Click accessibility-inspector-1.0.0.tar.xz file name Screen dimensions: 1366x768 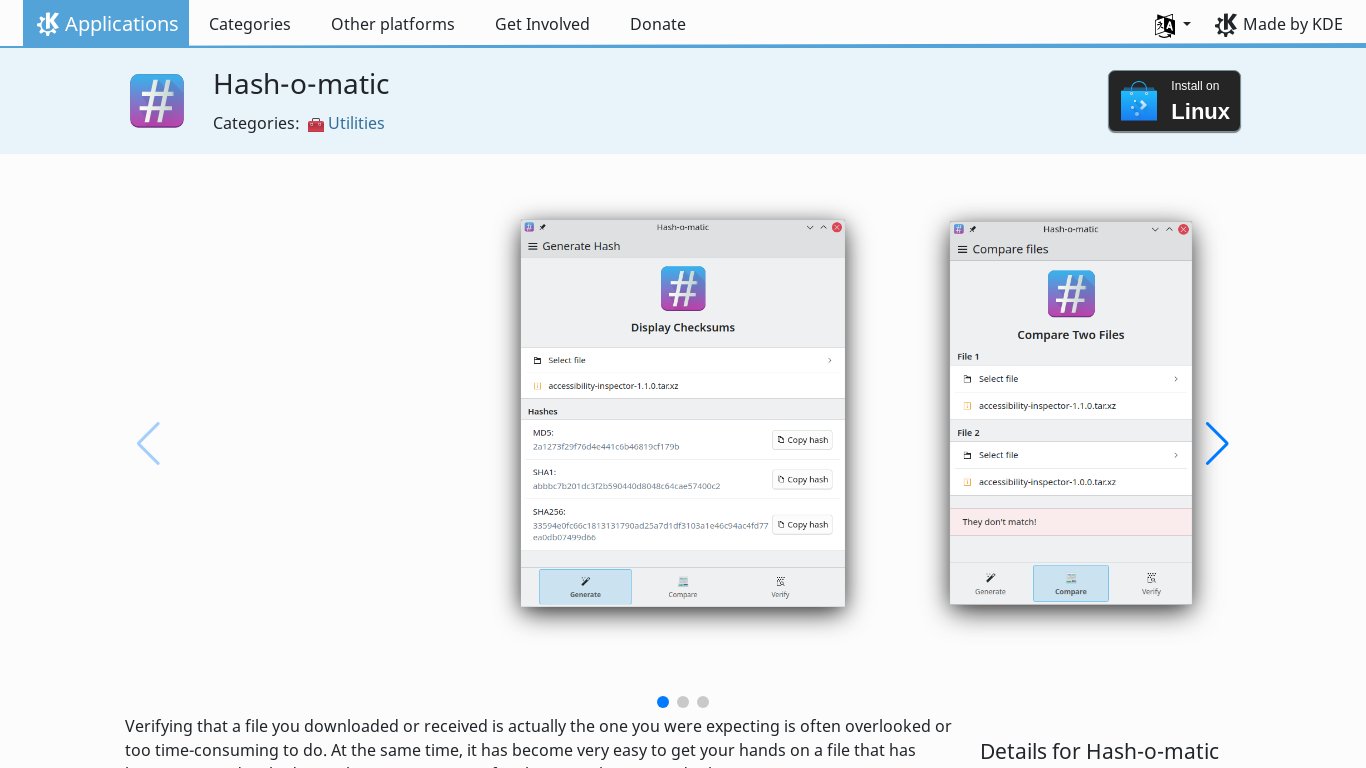[x=1047, y=482]
